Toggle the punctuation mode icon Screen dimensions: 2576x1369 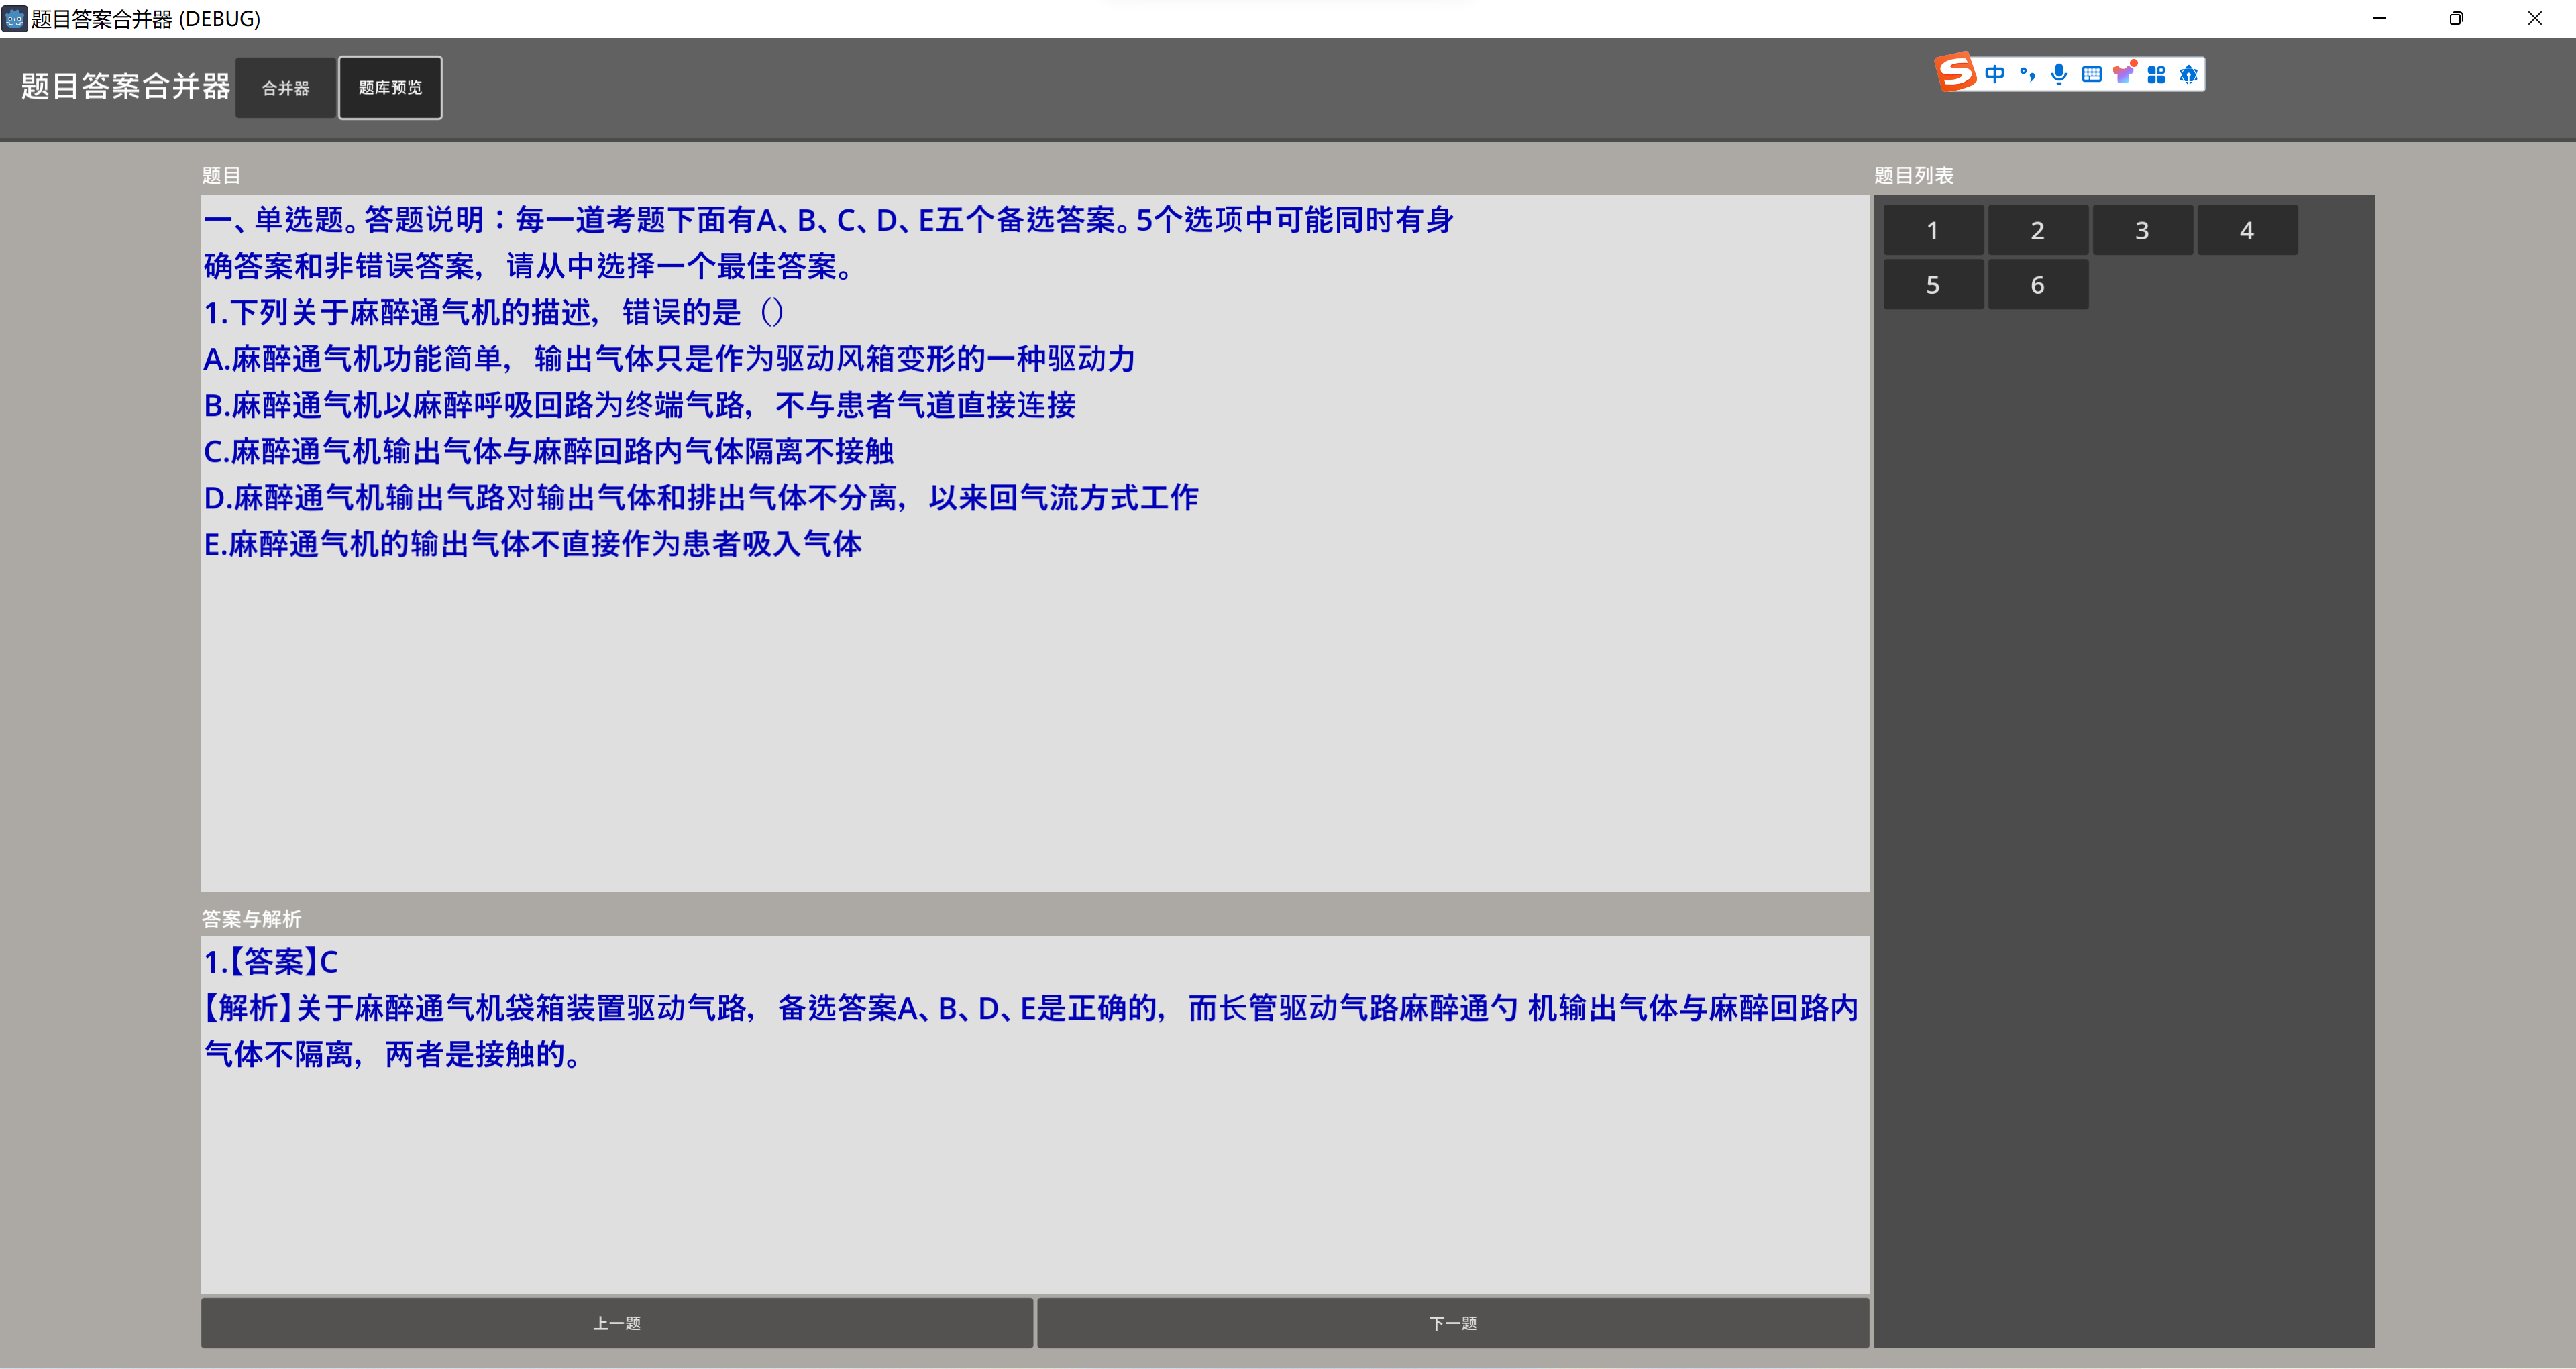click(x=2027, y=74)
